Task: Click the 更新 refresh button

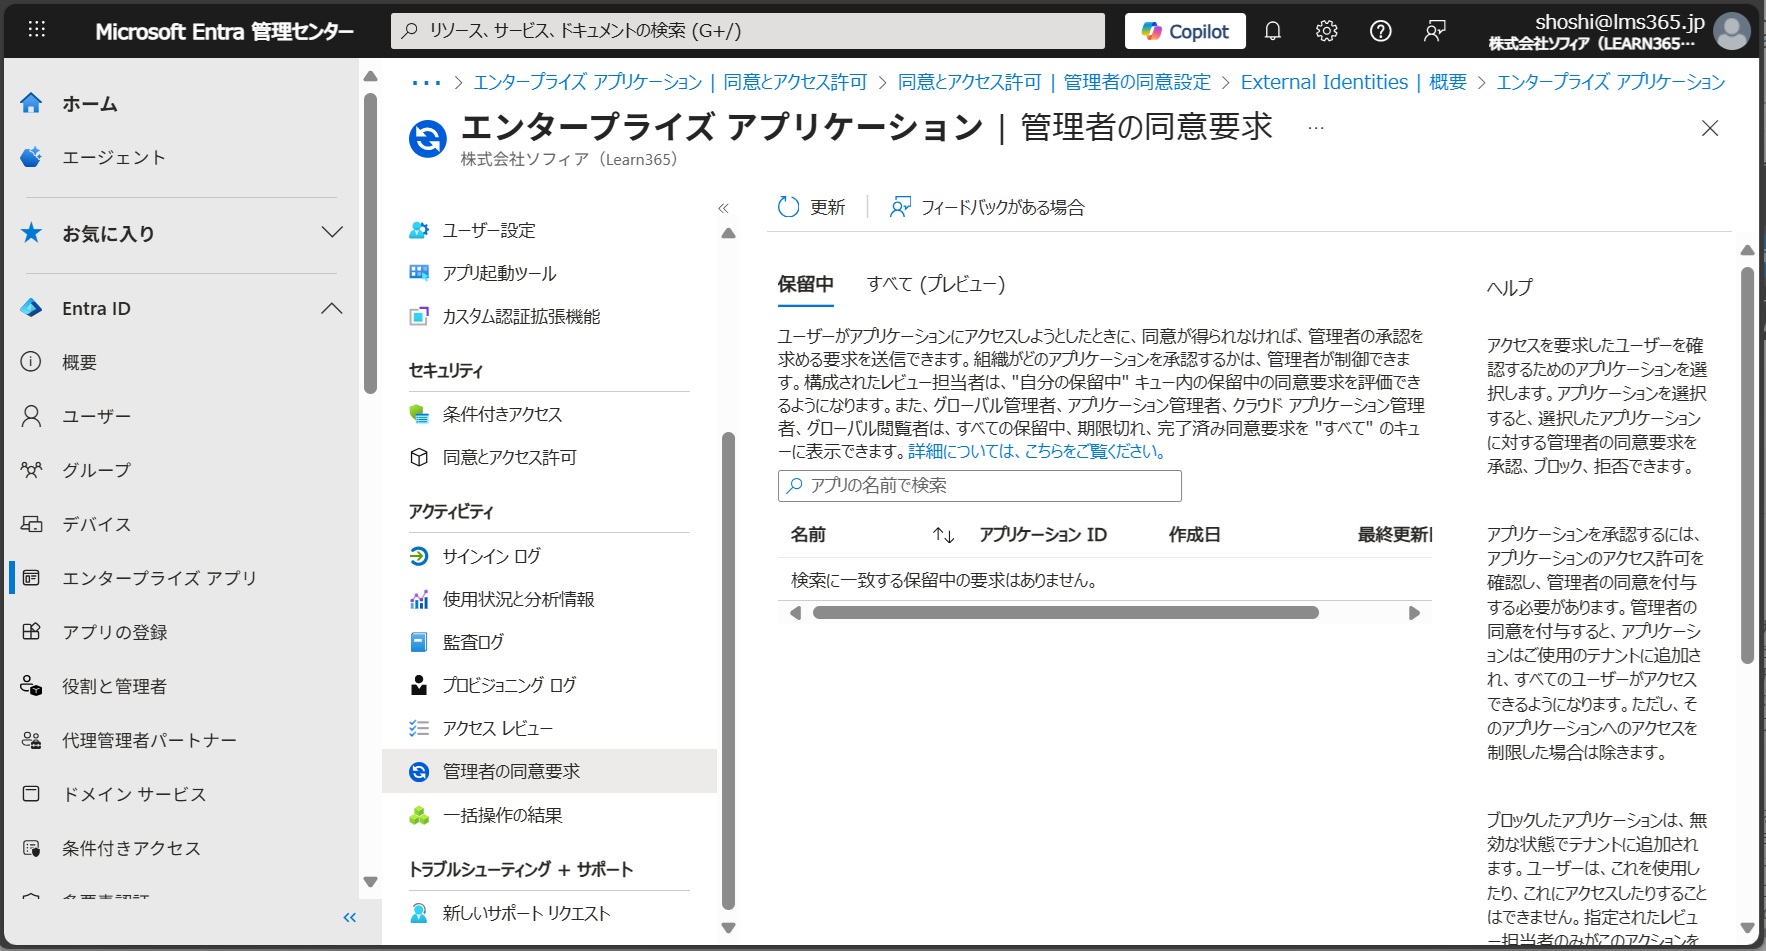Action: pyautogui.click(x=811, y=207)
